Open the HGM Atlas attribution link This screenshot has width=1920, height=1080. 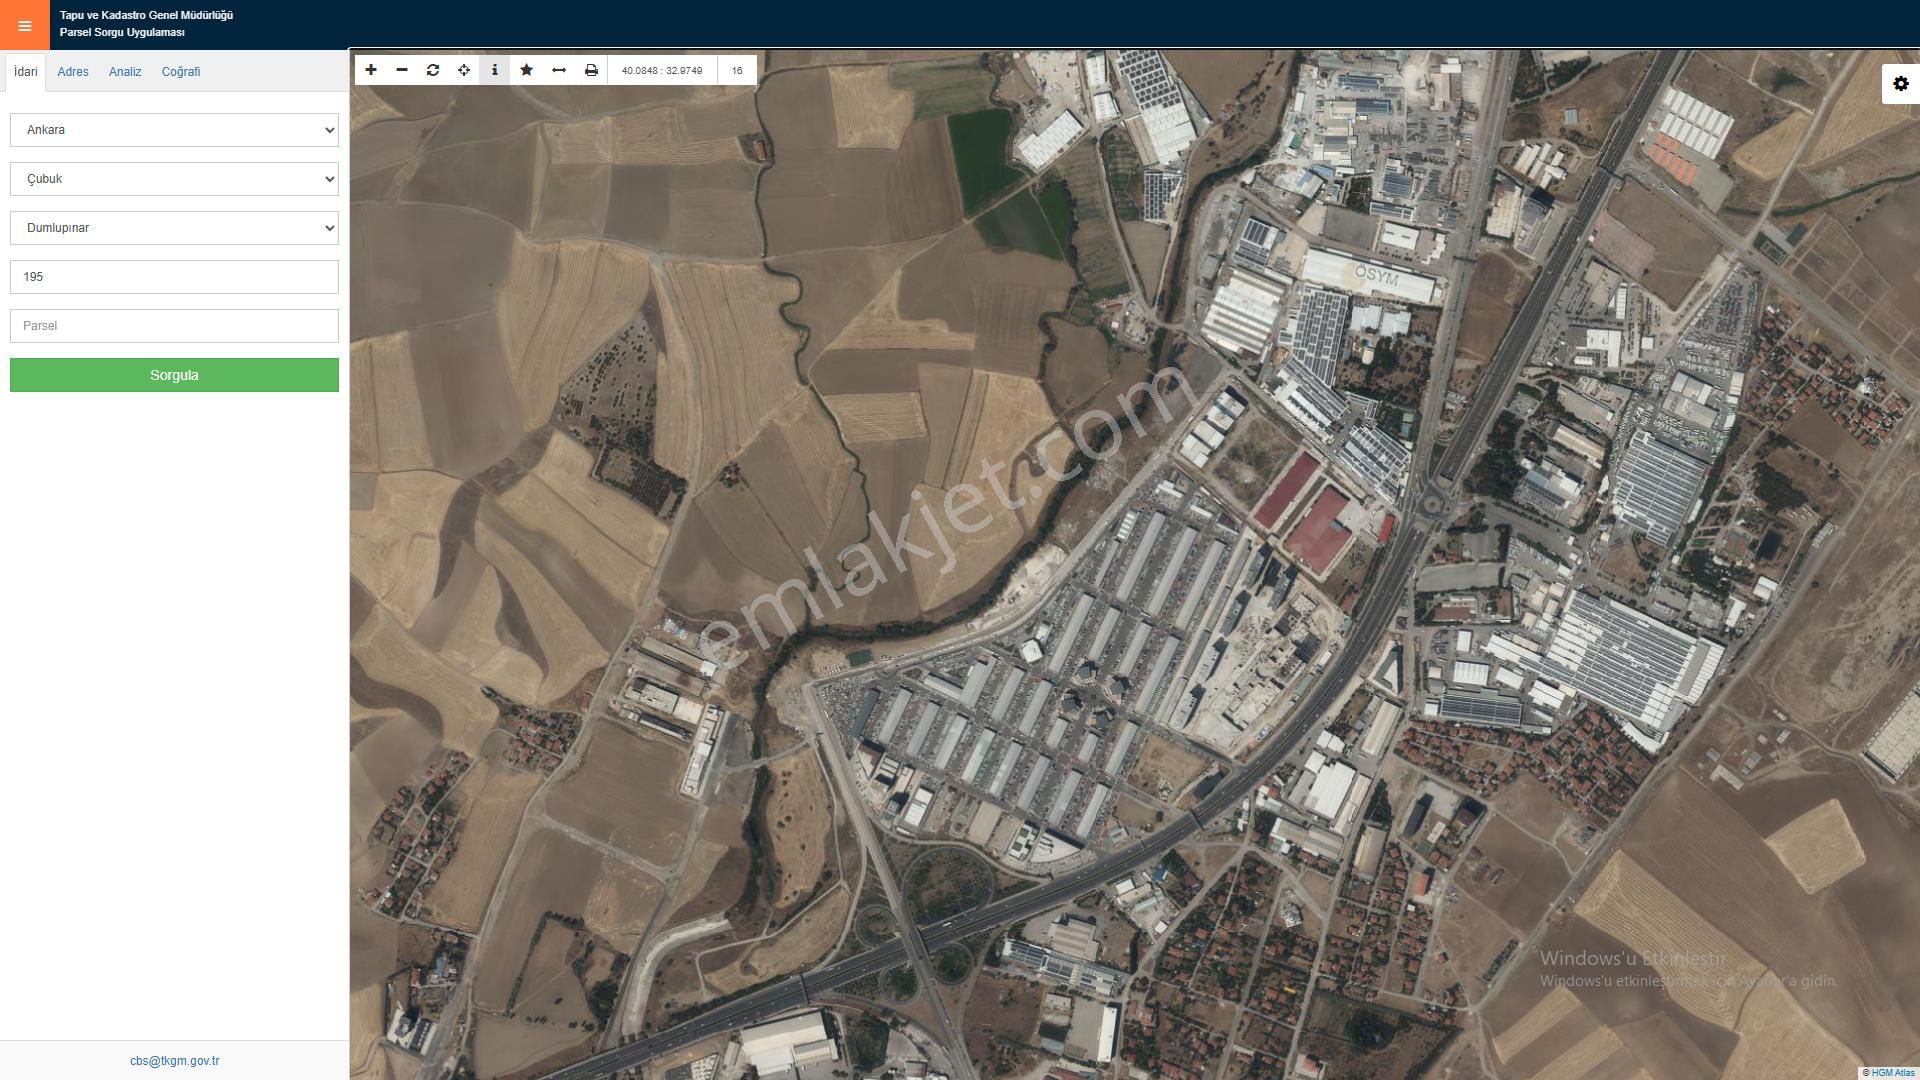(1893, 1073)
